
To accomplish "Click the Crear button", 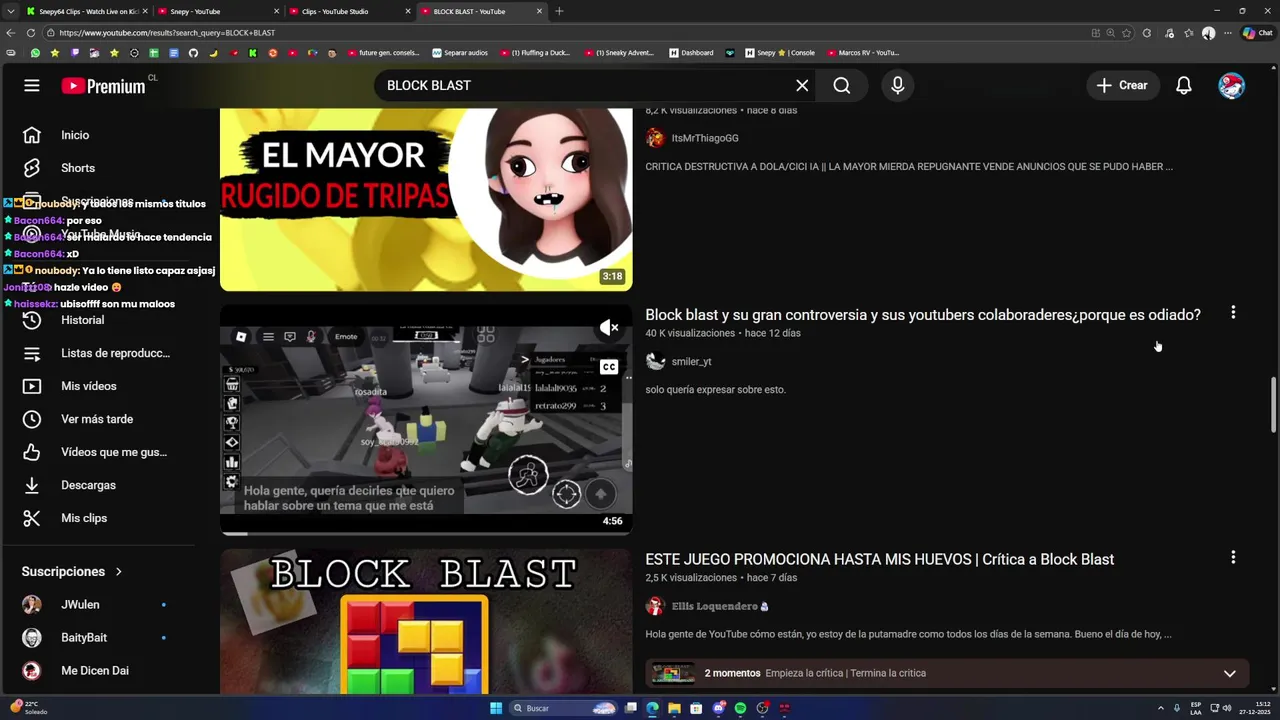I will point(1122,85).
